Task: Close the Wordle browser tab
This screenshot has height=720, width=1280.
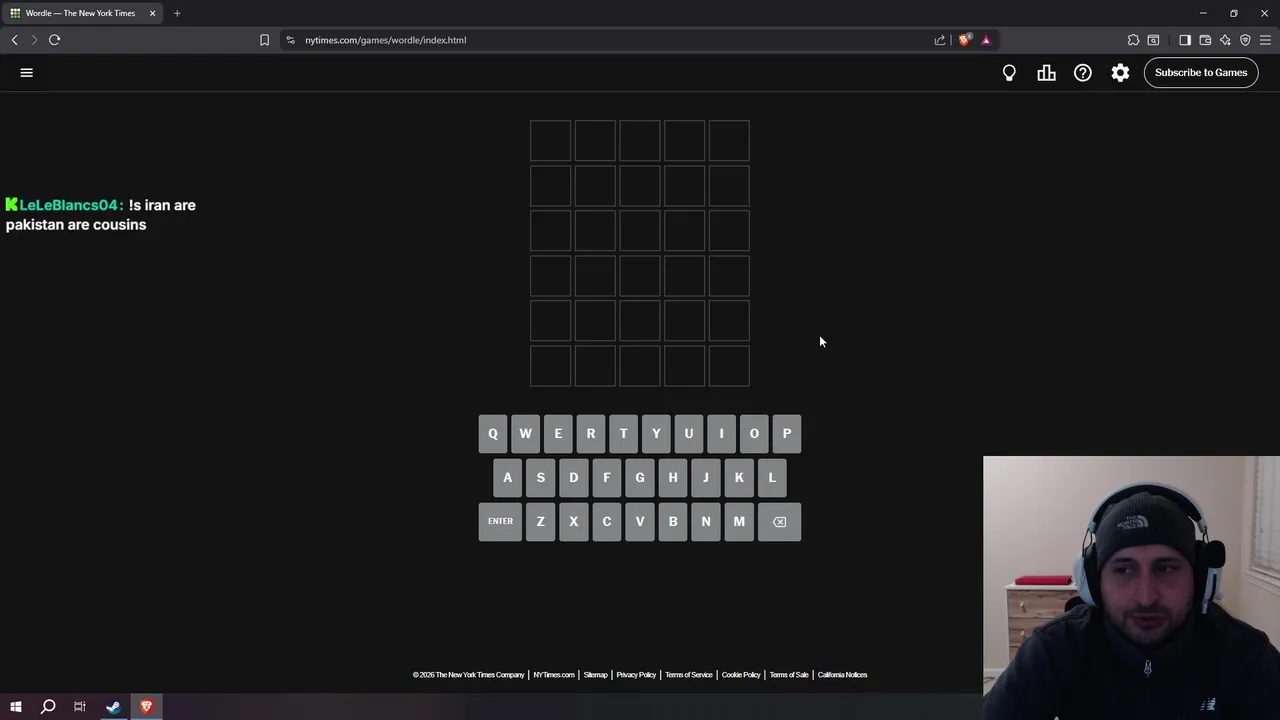Action: click(x=152, y=13)
